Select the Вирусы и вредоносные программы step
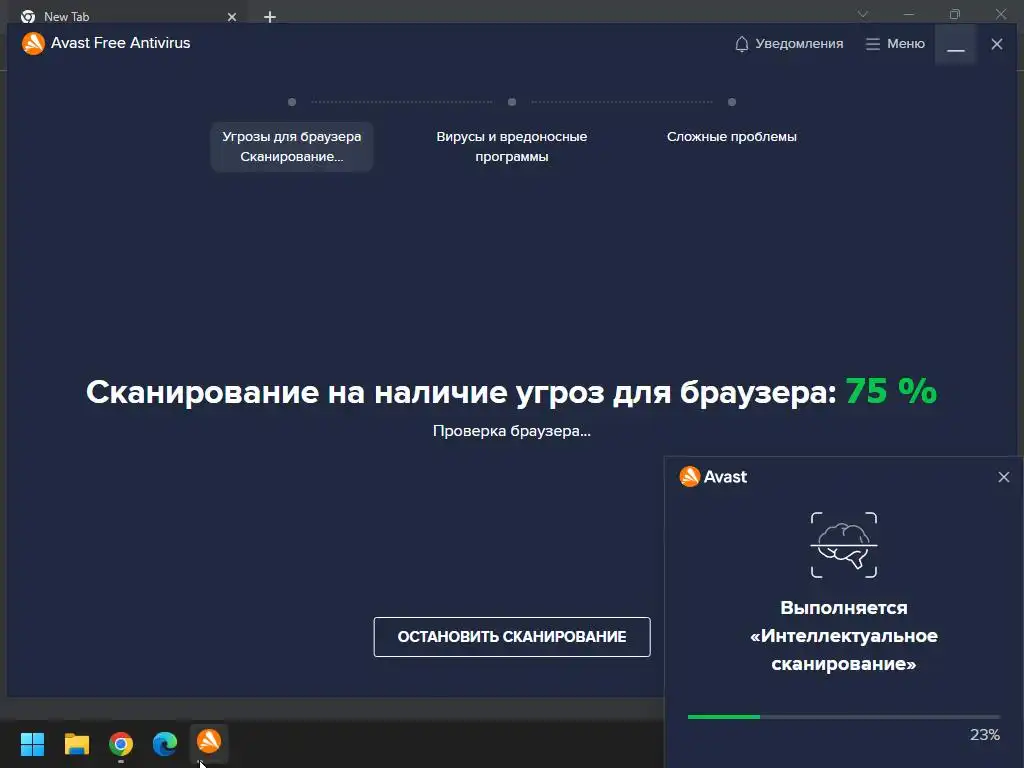The width and height of the screenshot is (1024, 768). point(512,146)
